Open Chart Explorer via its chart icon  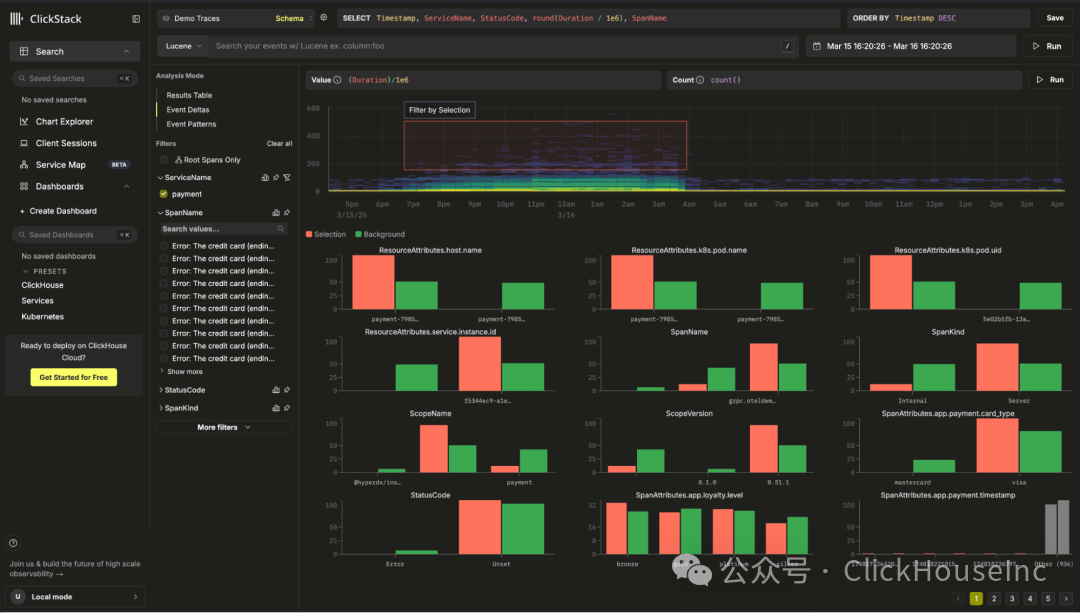[24, 121]
